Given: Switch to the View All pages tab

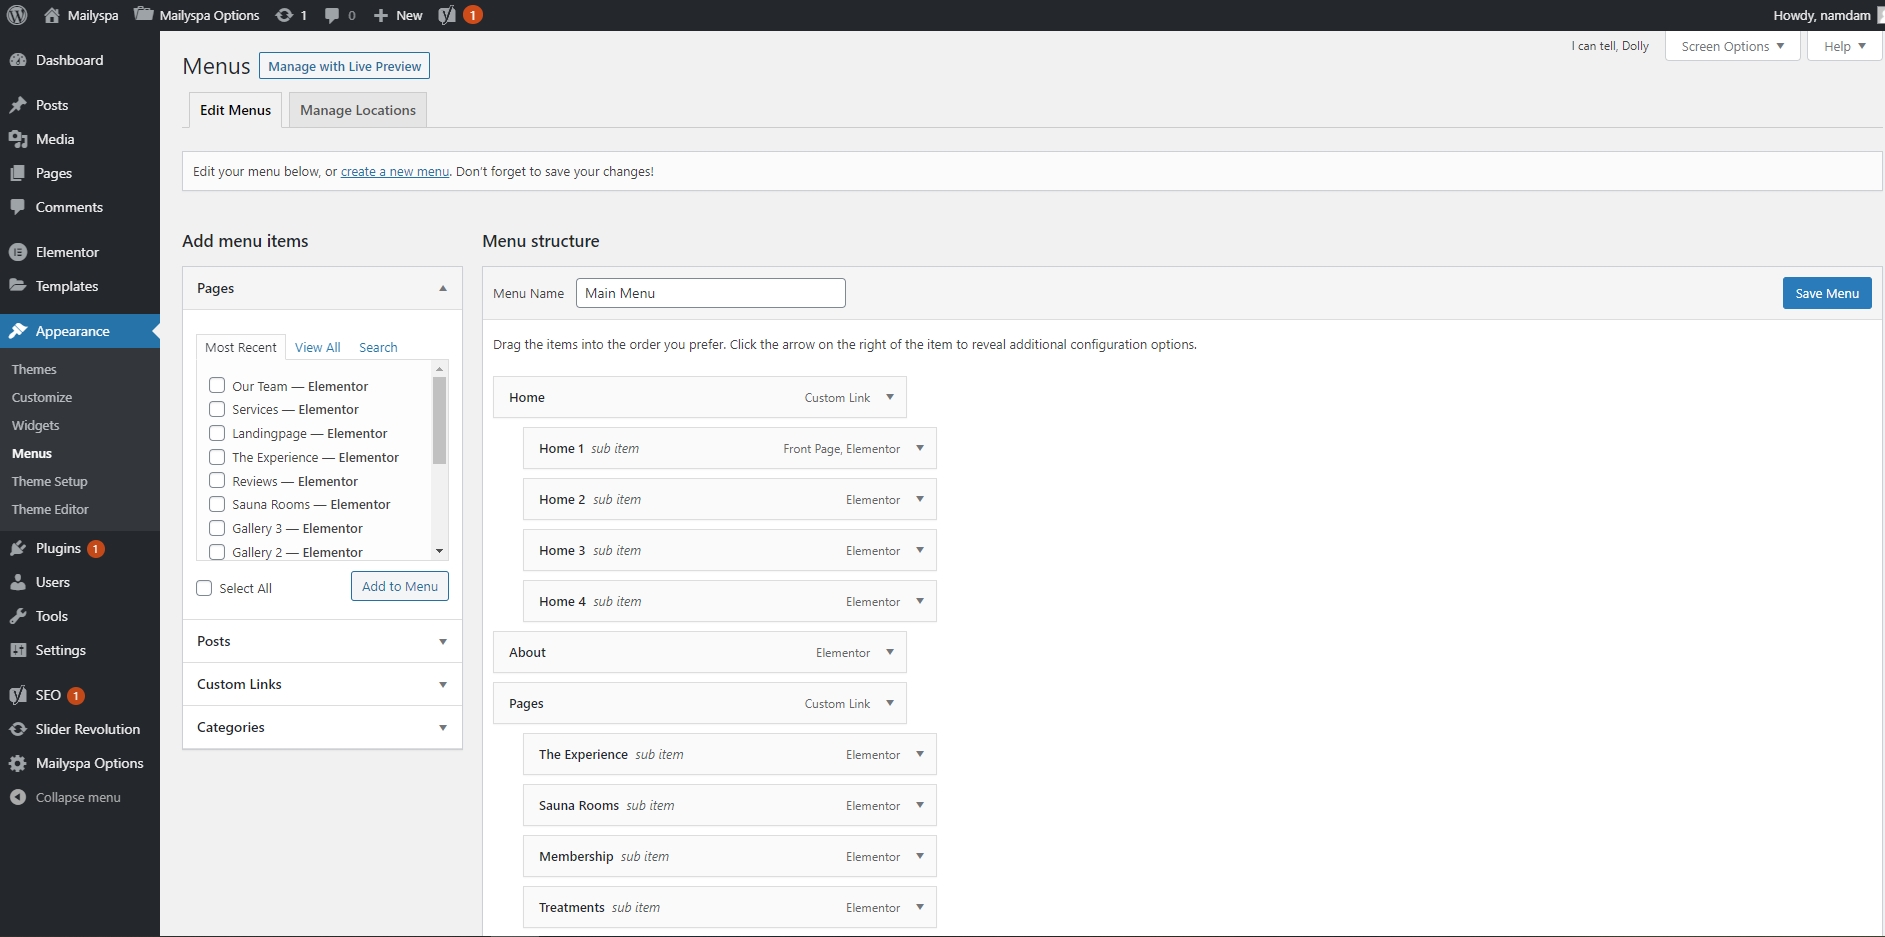Looking at the screenshot, I should (x=317, y=347).
